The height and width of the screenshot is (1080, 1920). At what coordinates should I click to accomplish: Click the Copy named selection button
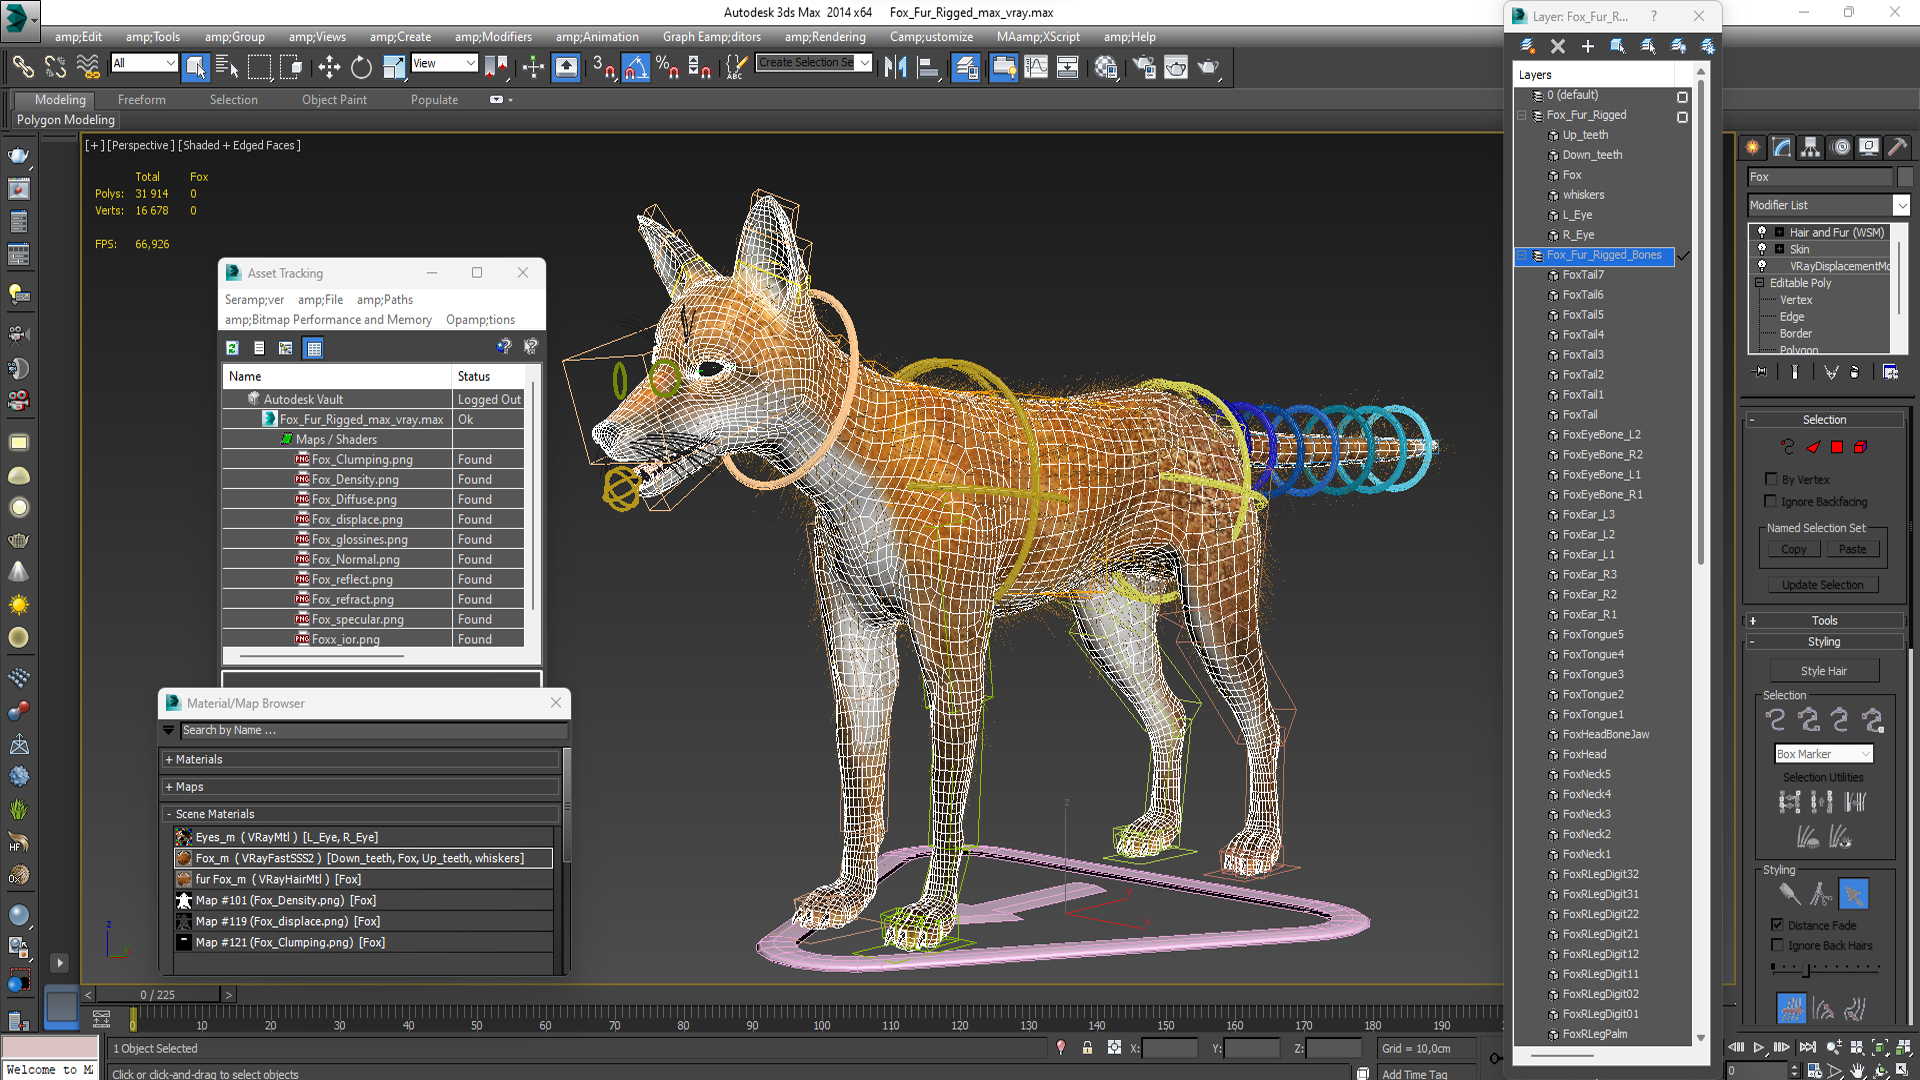pos(1793,549)
